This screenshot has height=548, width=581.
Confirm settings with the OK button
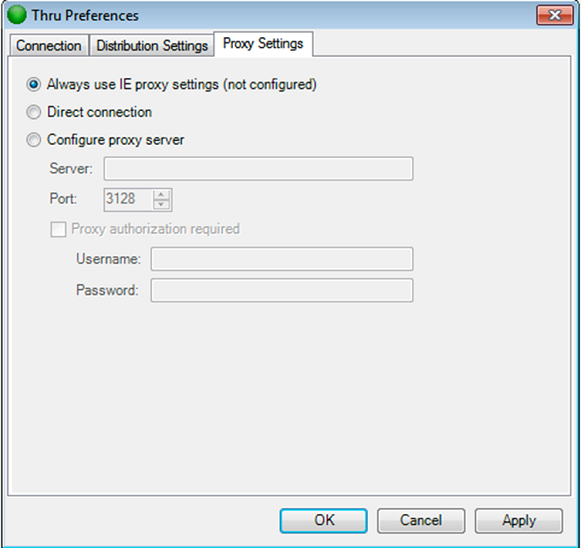click(x=324, y=521)
